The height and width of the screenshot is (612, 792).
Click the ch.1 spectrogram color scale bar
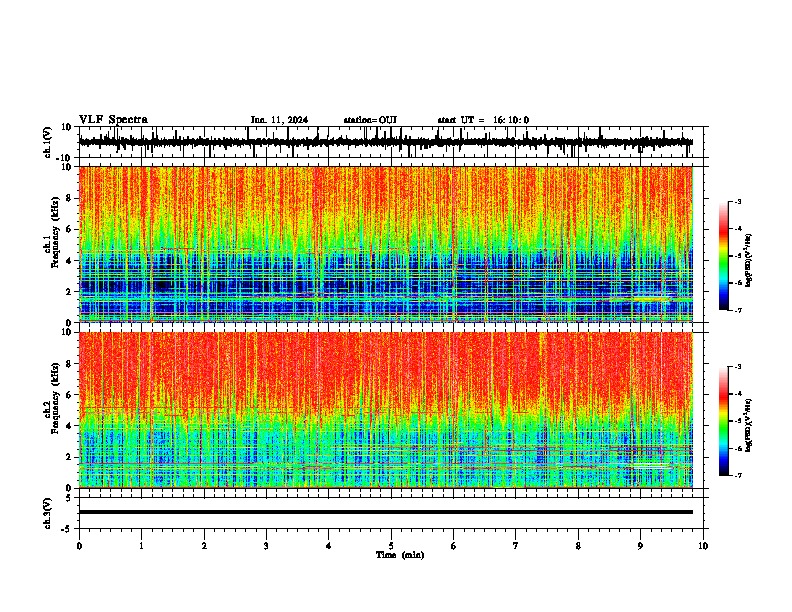coord(723,256)
